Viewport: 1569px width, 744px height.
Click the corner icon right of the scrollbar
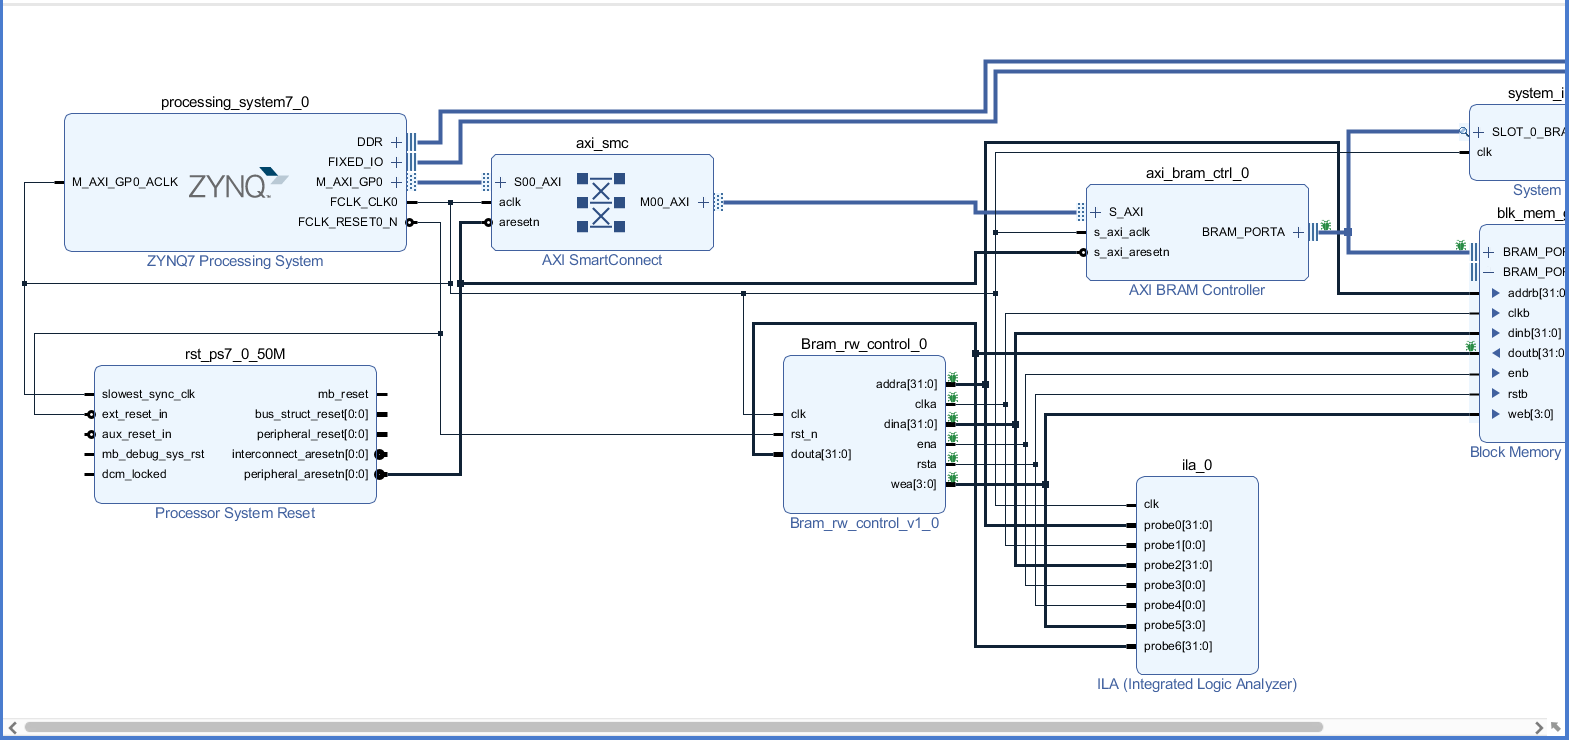(1556, 727)
